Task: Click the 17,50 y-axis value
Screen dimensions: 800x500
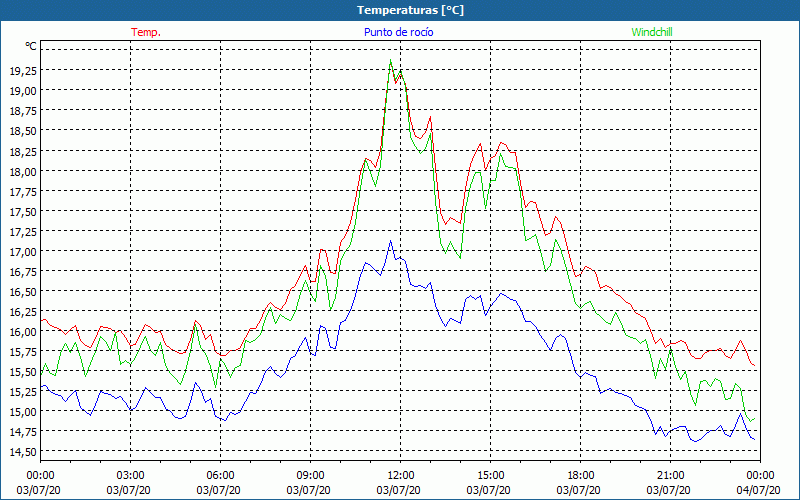Action: 23,211
